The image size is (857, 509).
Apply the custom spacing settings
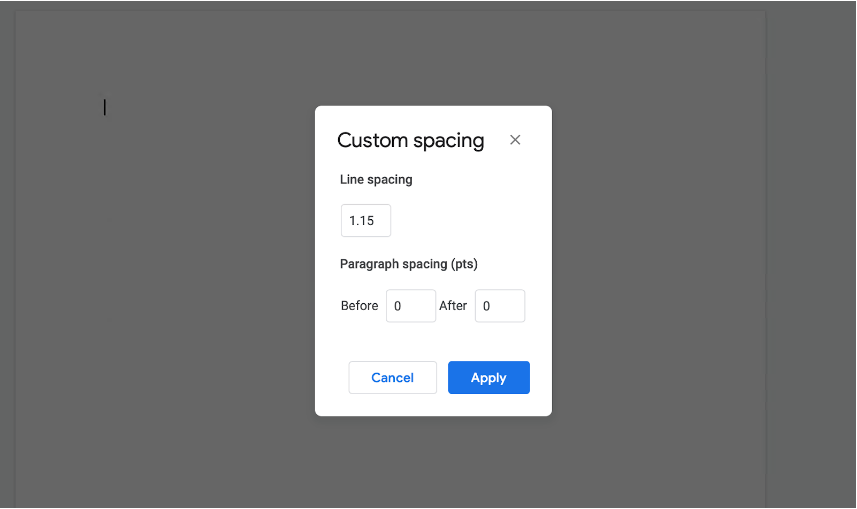coord(489,377)
